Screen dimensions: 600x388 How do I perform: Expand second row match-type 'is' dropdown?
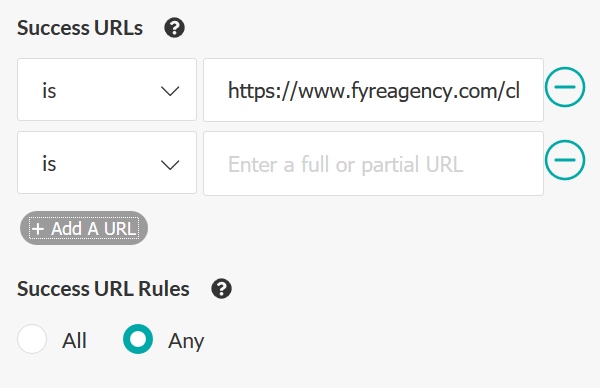[x=107, y=163]
